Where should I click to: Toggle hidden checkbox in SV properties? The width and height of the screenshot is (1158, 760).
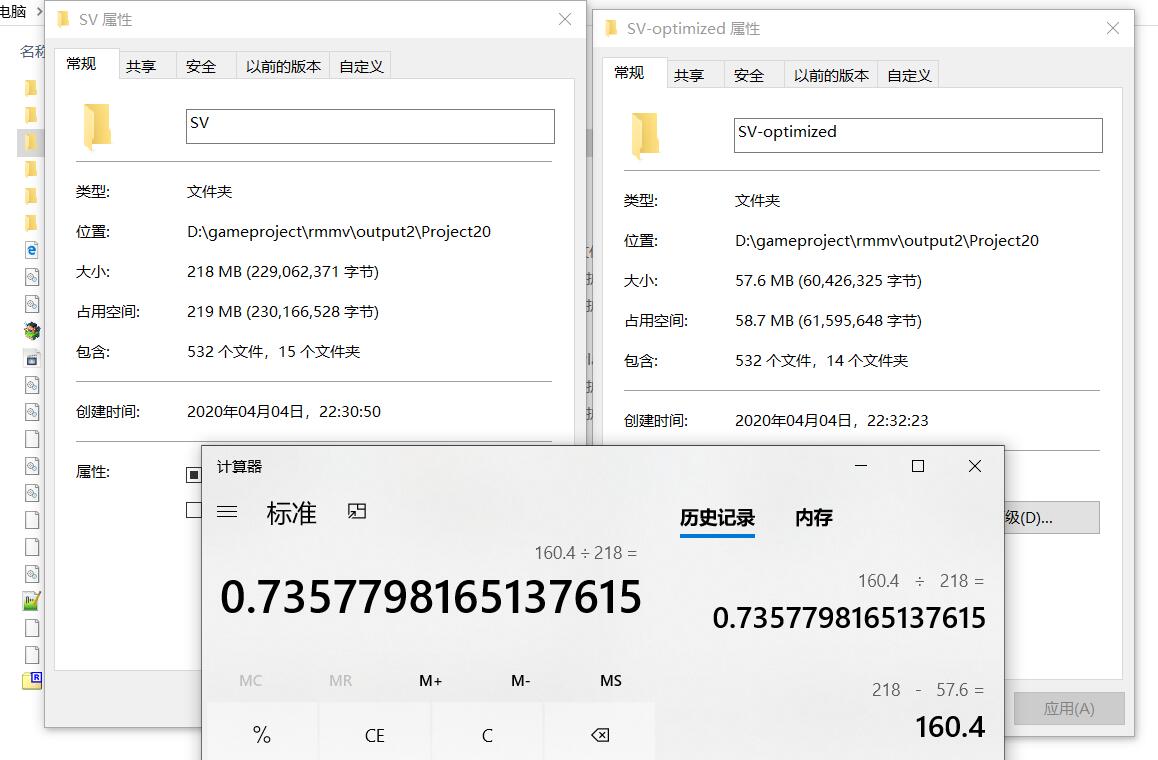(193, 510)
